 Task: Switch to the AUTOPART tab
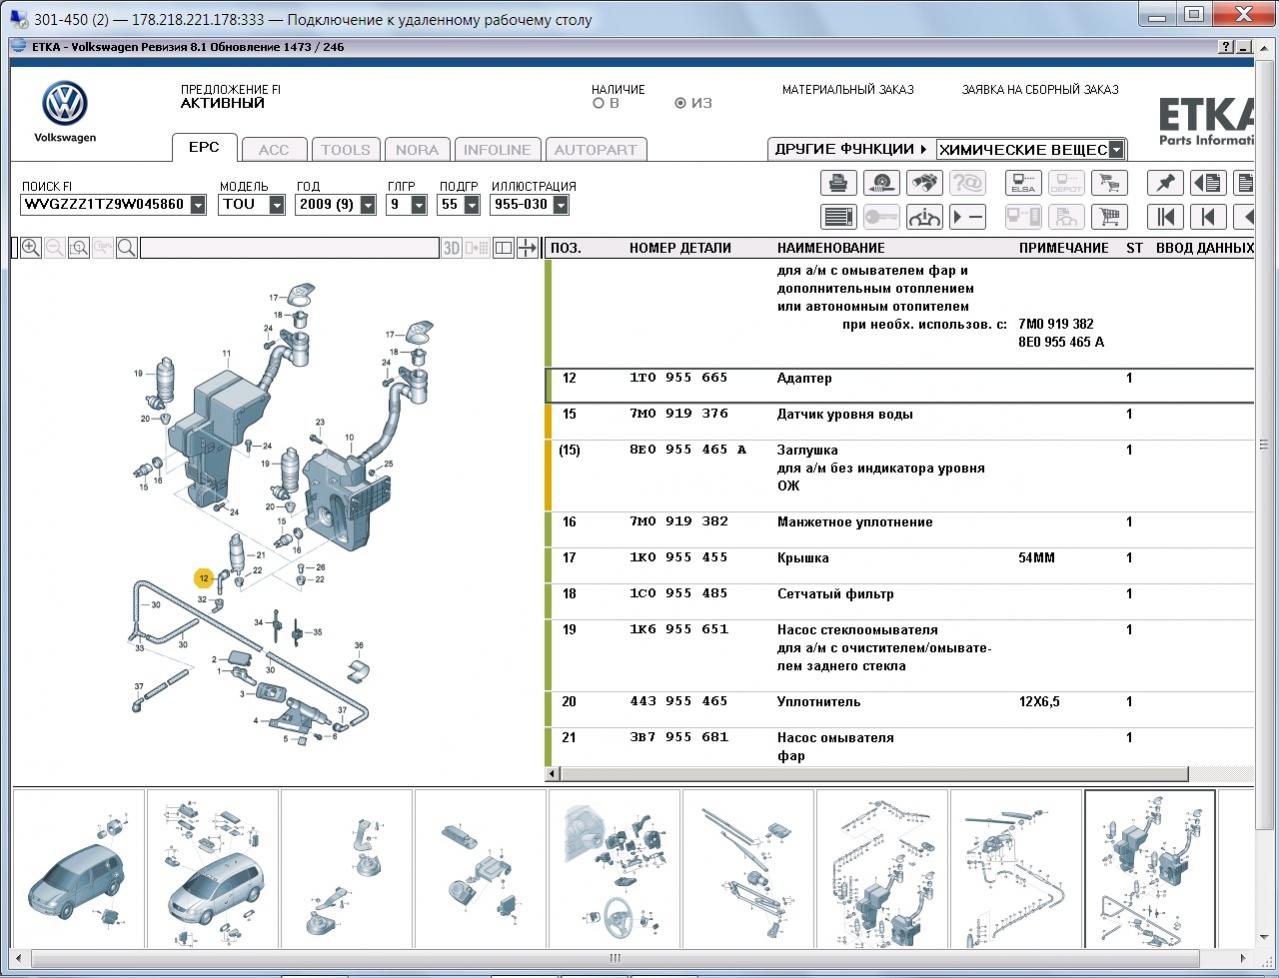(596, 150)
